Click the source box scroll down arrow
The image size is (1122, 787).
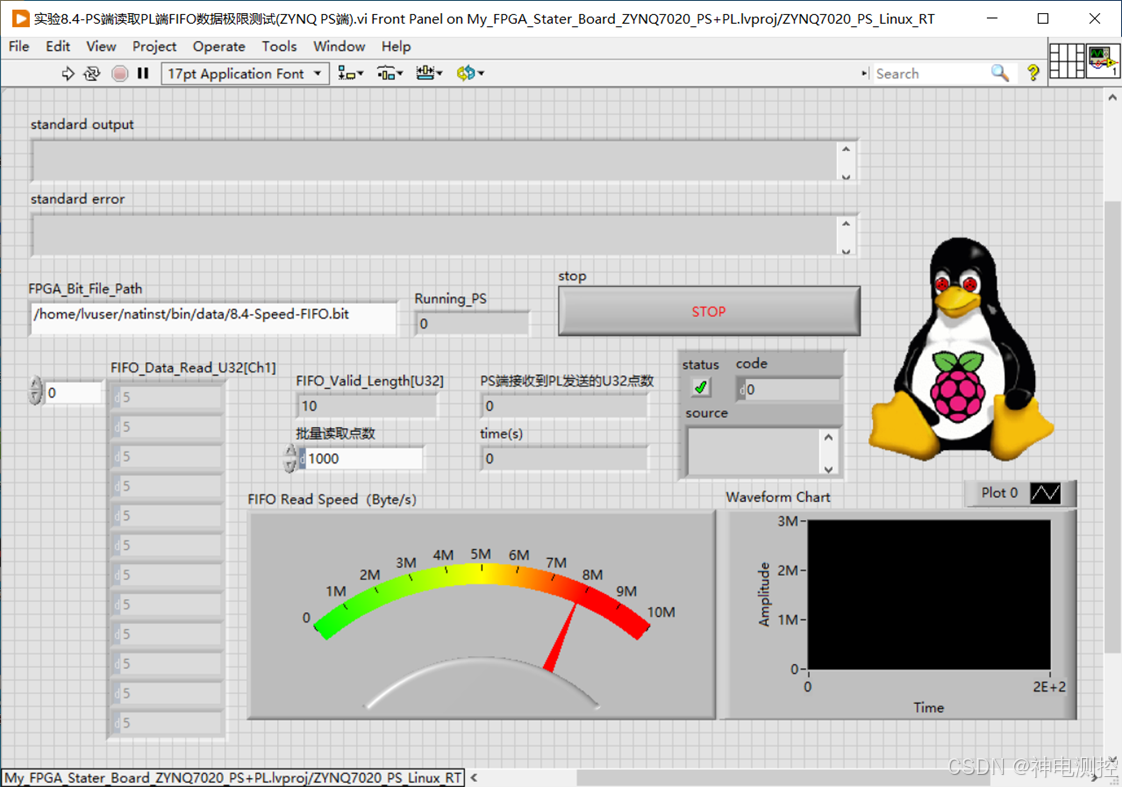click(x=829, y=469)
